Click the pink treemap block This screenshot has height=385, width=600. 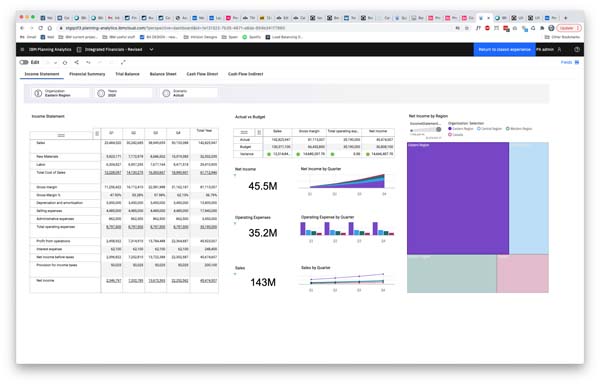(x=523, y=274)
